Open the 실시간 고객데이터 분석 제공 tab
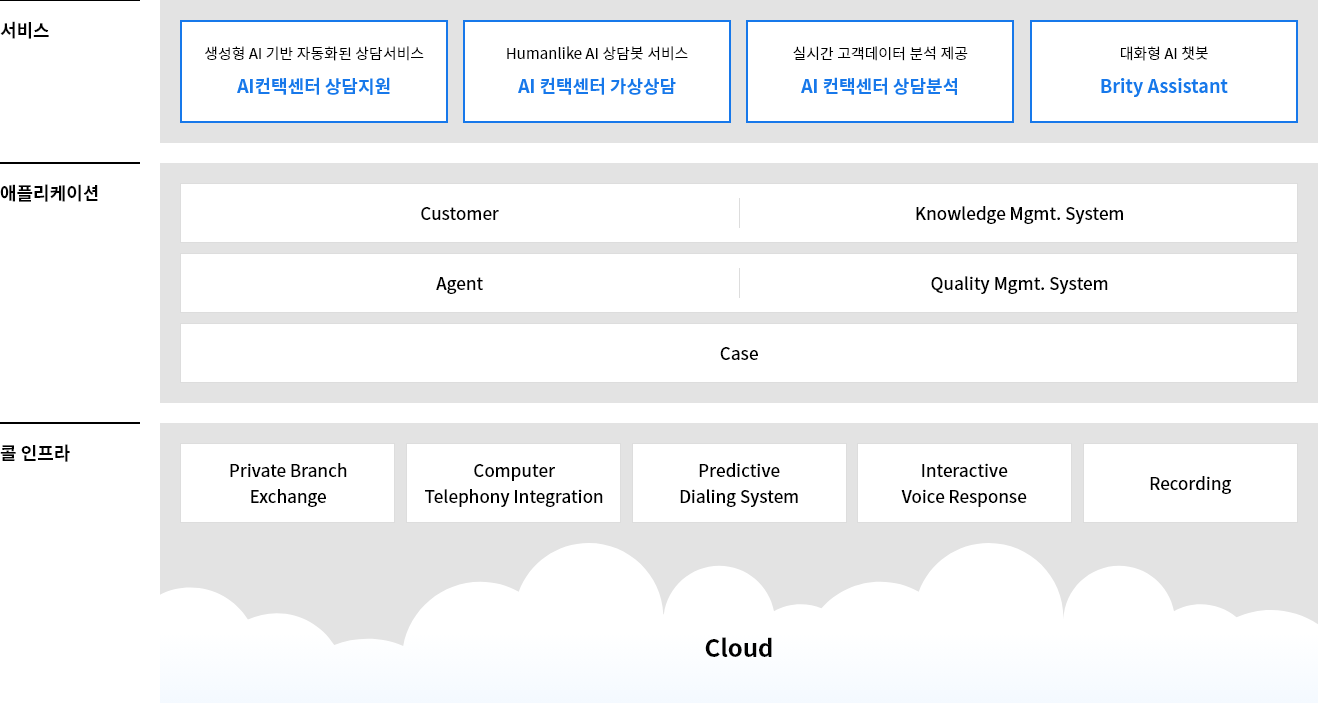The width and height of the screenshot is (1318, 703). [879, 53]
